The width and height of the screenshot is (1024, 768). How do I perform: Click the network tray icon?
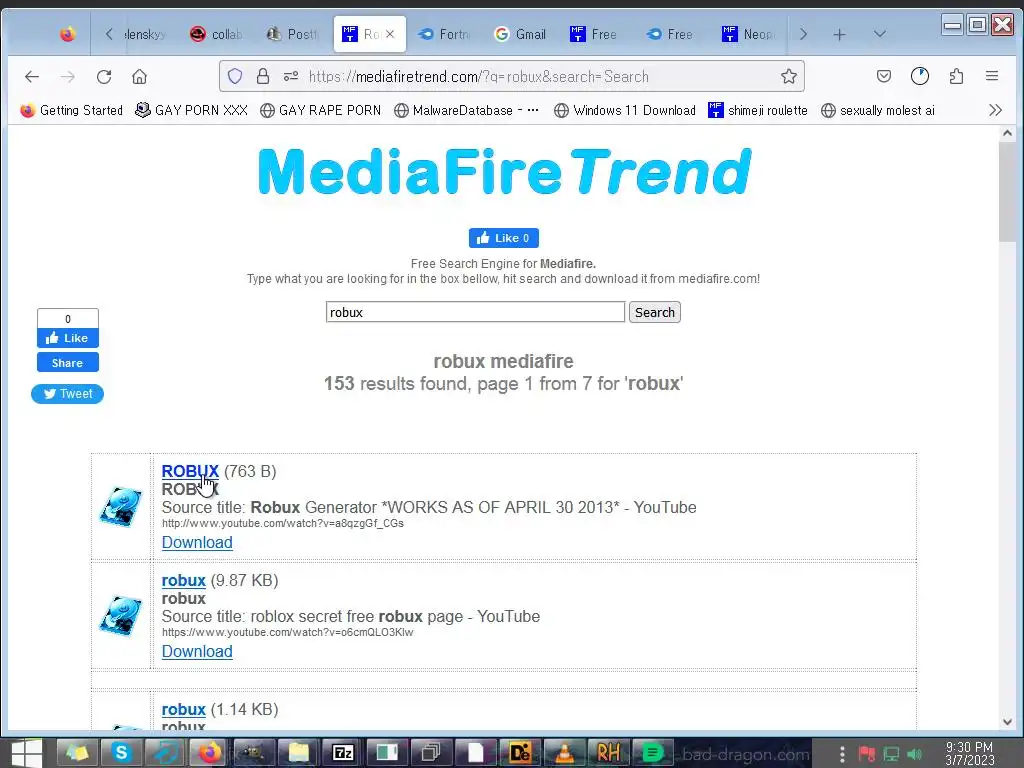891,754
